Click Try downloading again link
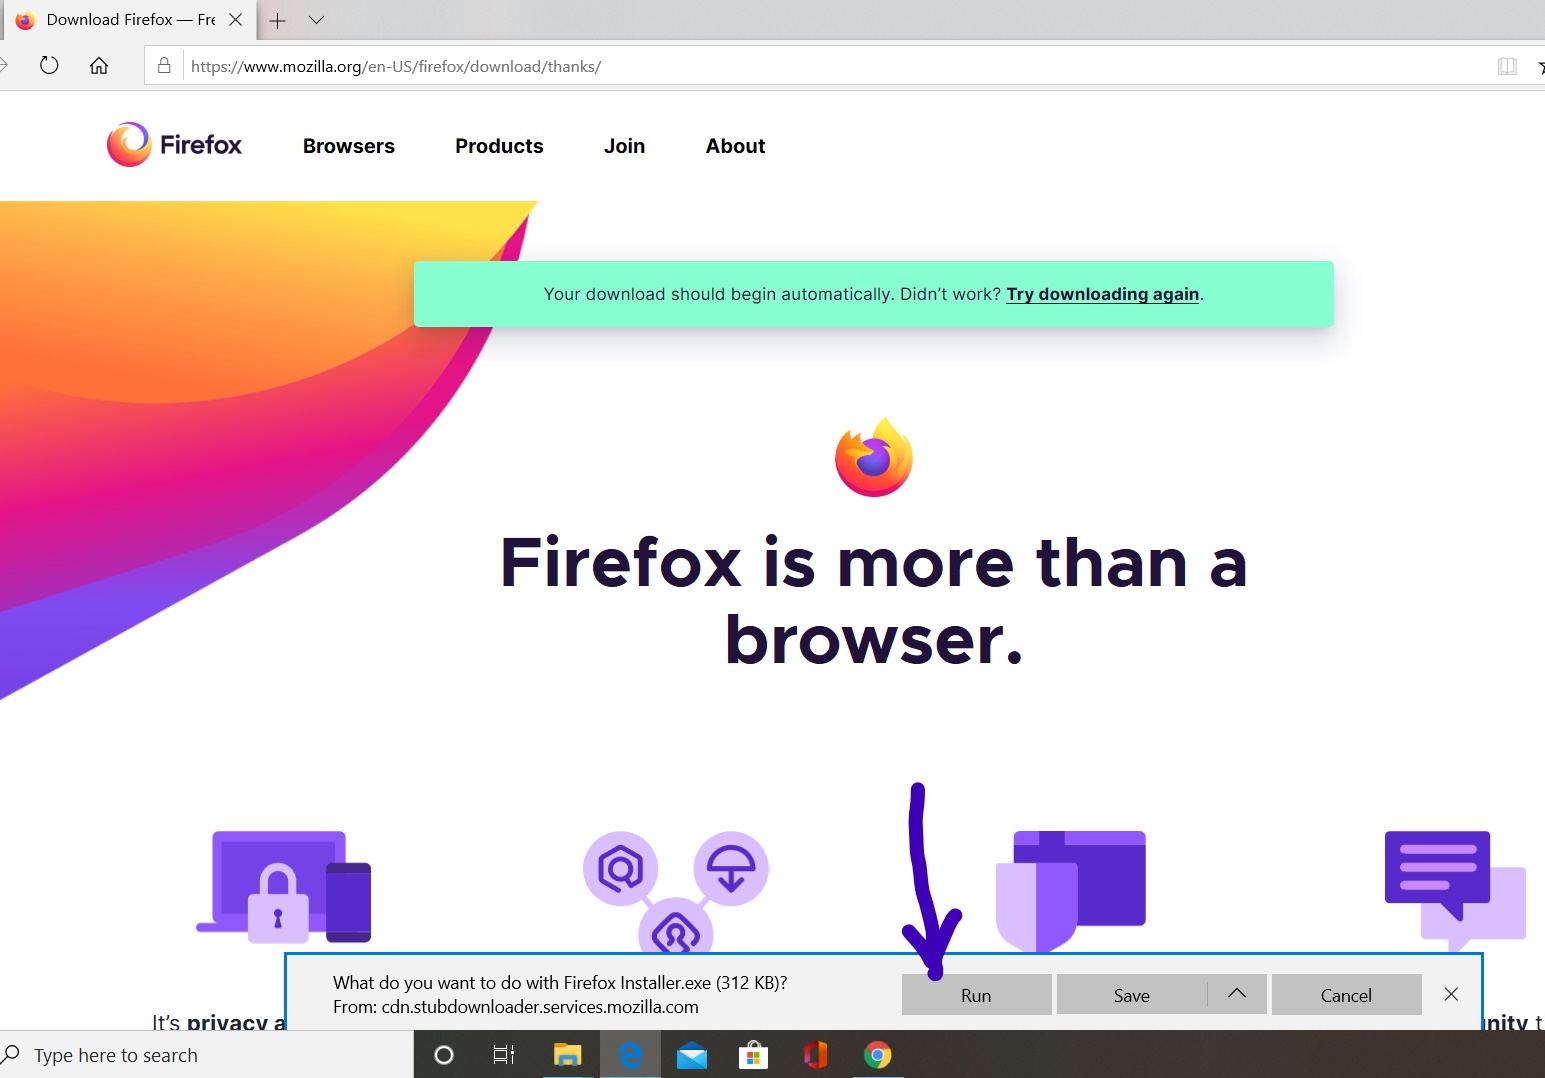Image resolution: width=1545 pixels, height=1078 pixels. (x=1102, y=294)
